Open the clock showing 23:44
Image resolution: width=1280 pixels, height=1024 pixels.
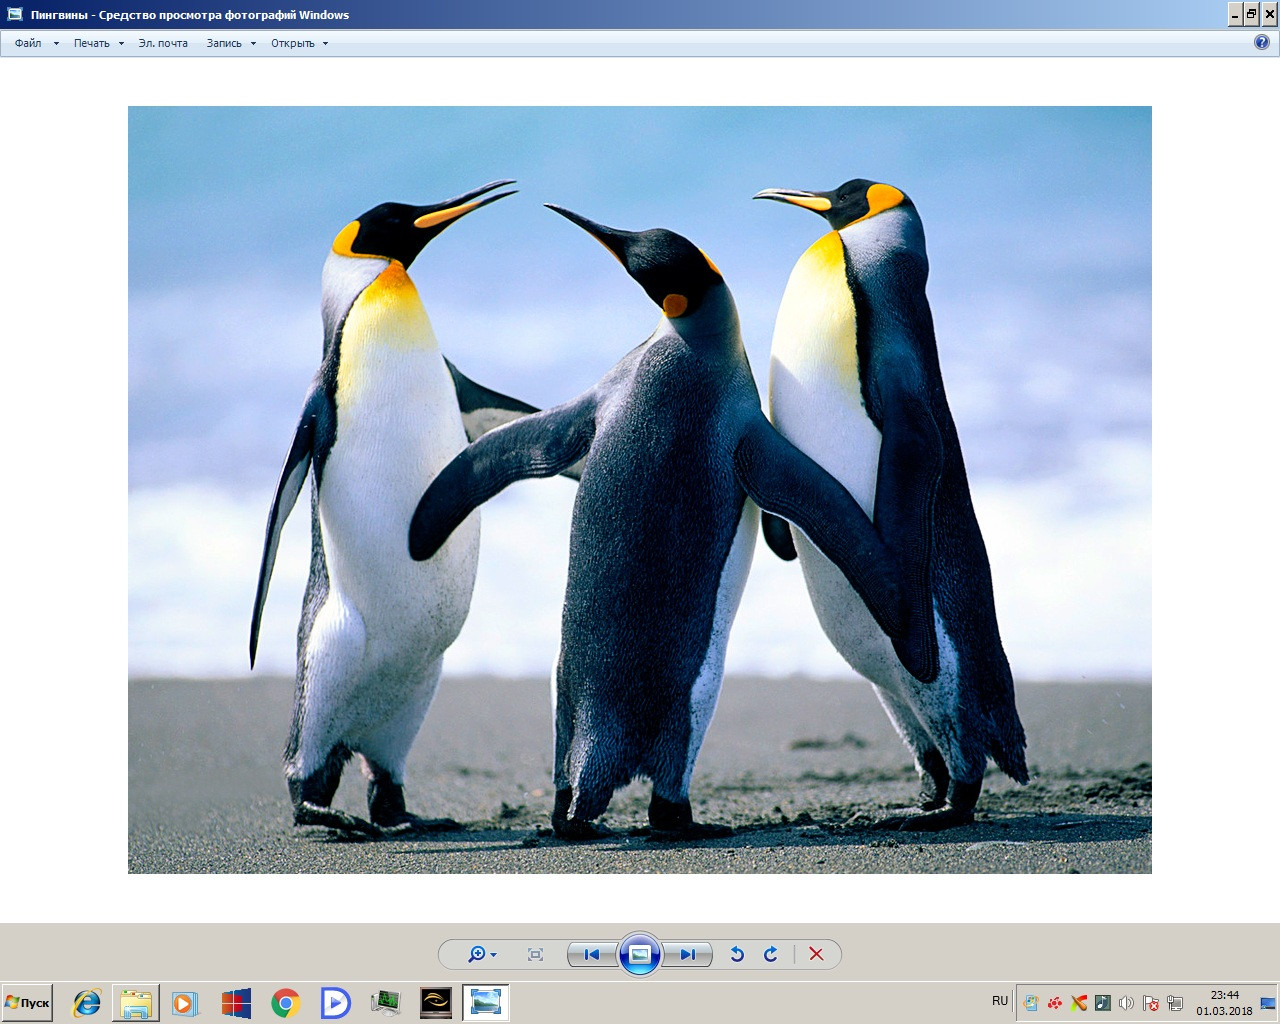click(x=1224, y=1003)
